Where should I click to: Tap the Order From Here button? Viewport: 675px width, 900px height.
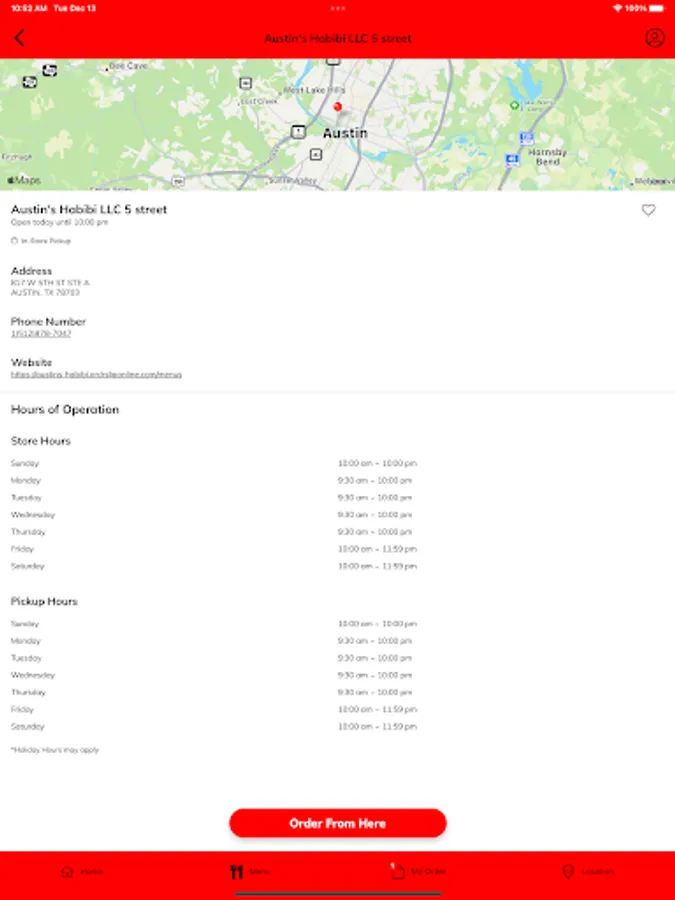tap(338, 823)
